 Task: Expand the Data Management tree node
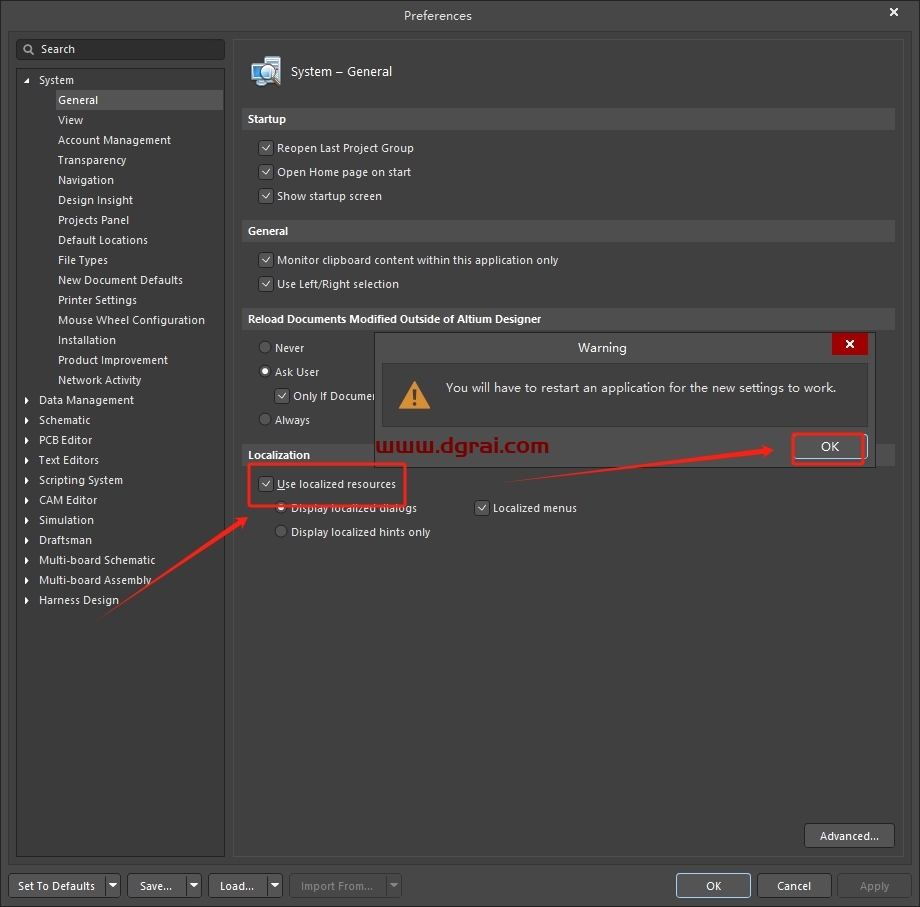click(27, 400)
